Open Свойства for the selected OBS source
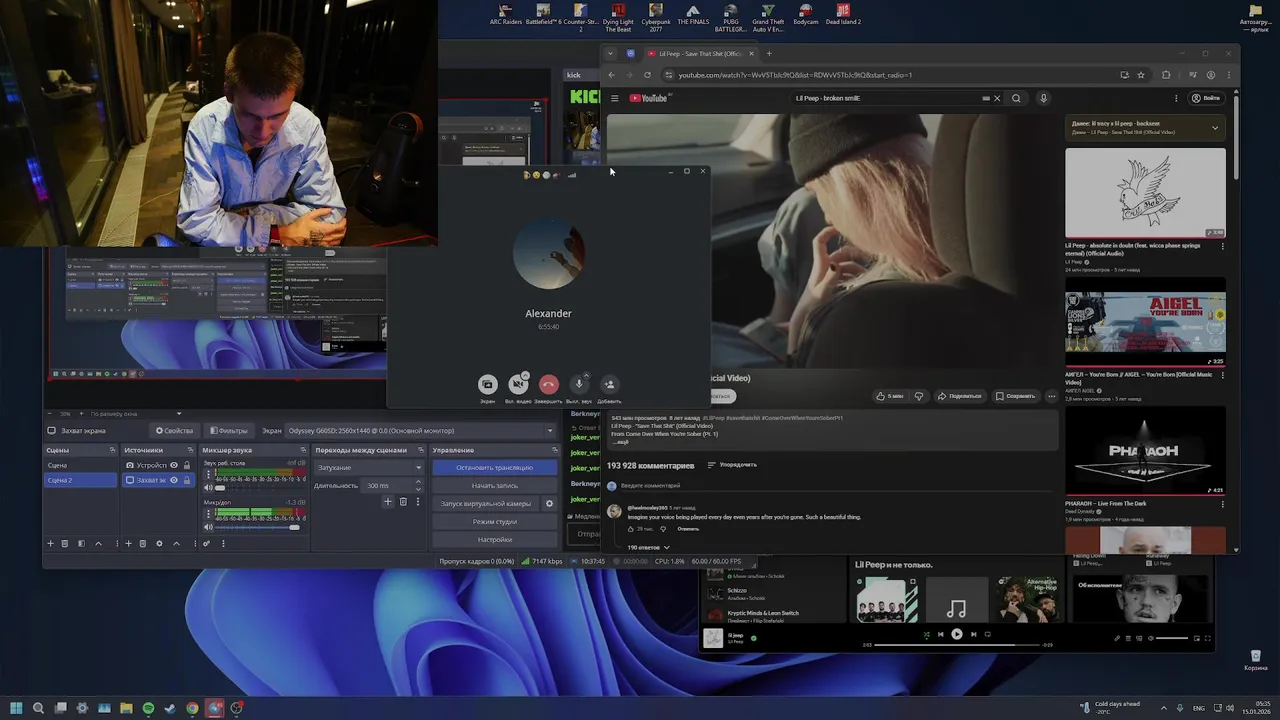This screenshot has height=720, width=1280. coord(174,431)
